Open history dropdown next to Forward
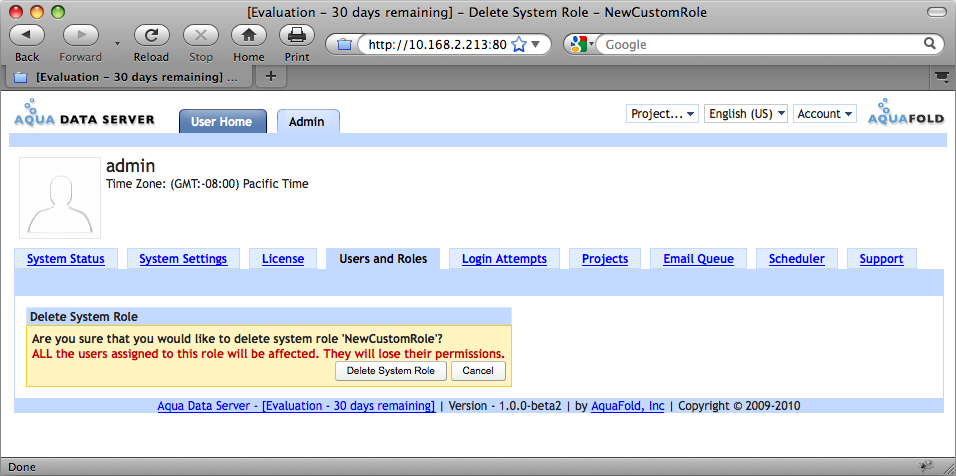This screenshot has height=476, width=956. [116, 44]
